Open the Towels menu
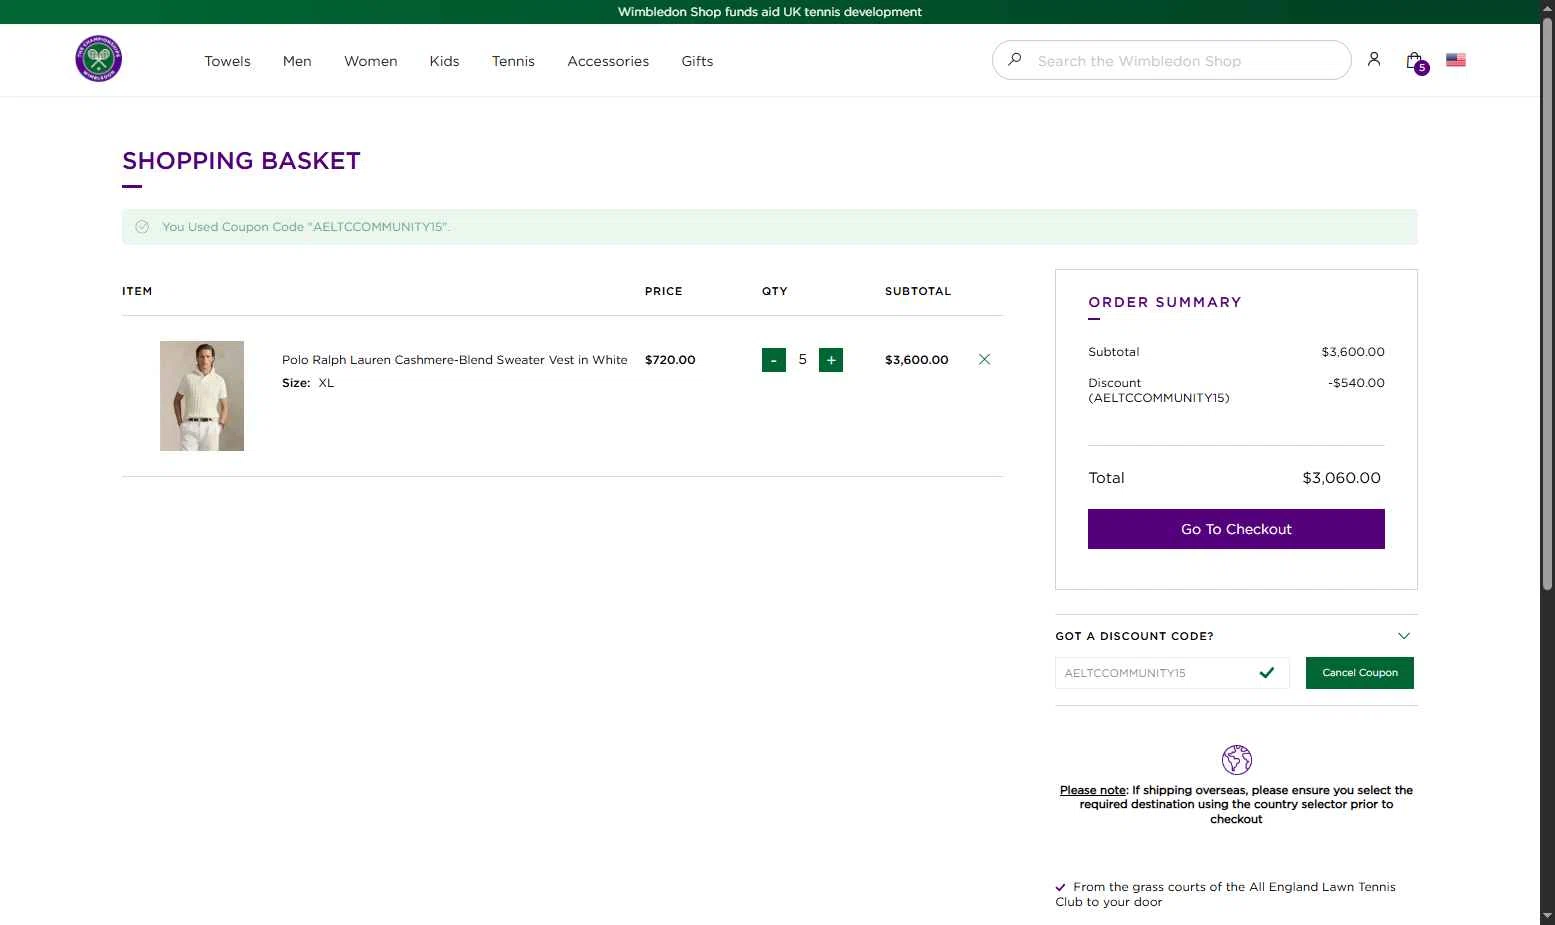This screenshot has height=925, width=1555. pos(227,61)
